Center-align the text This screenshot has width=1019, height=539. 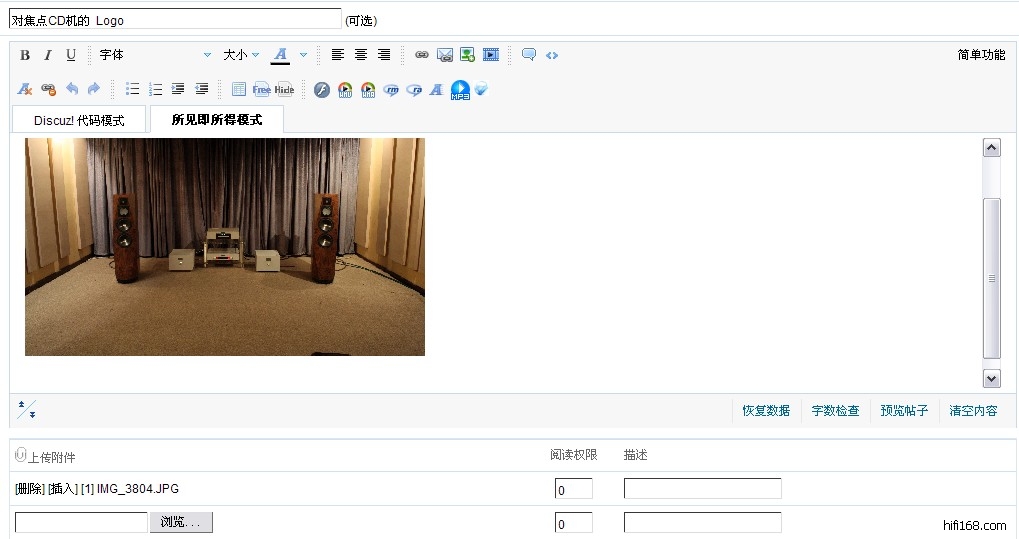(361, 55)
